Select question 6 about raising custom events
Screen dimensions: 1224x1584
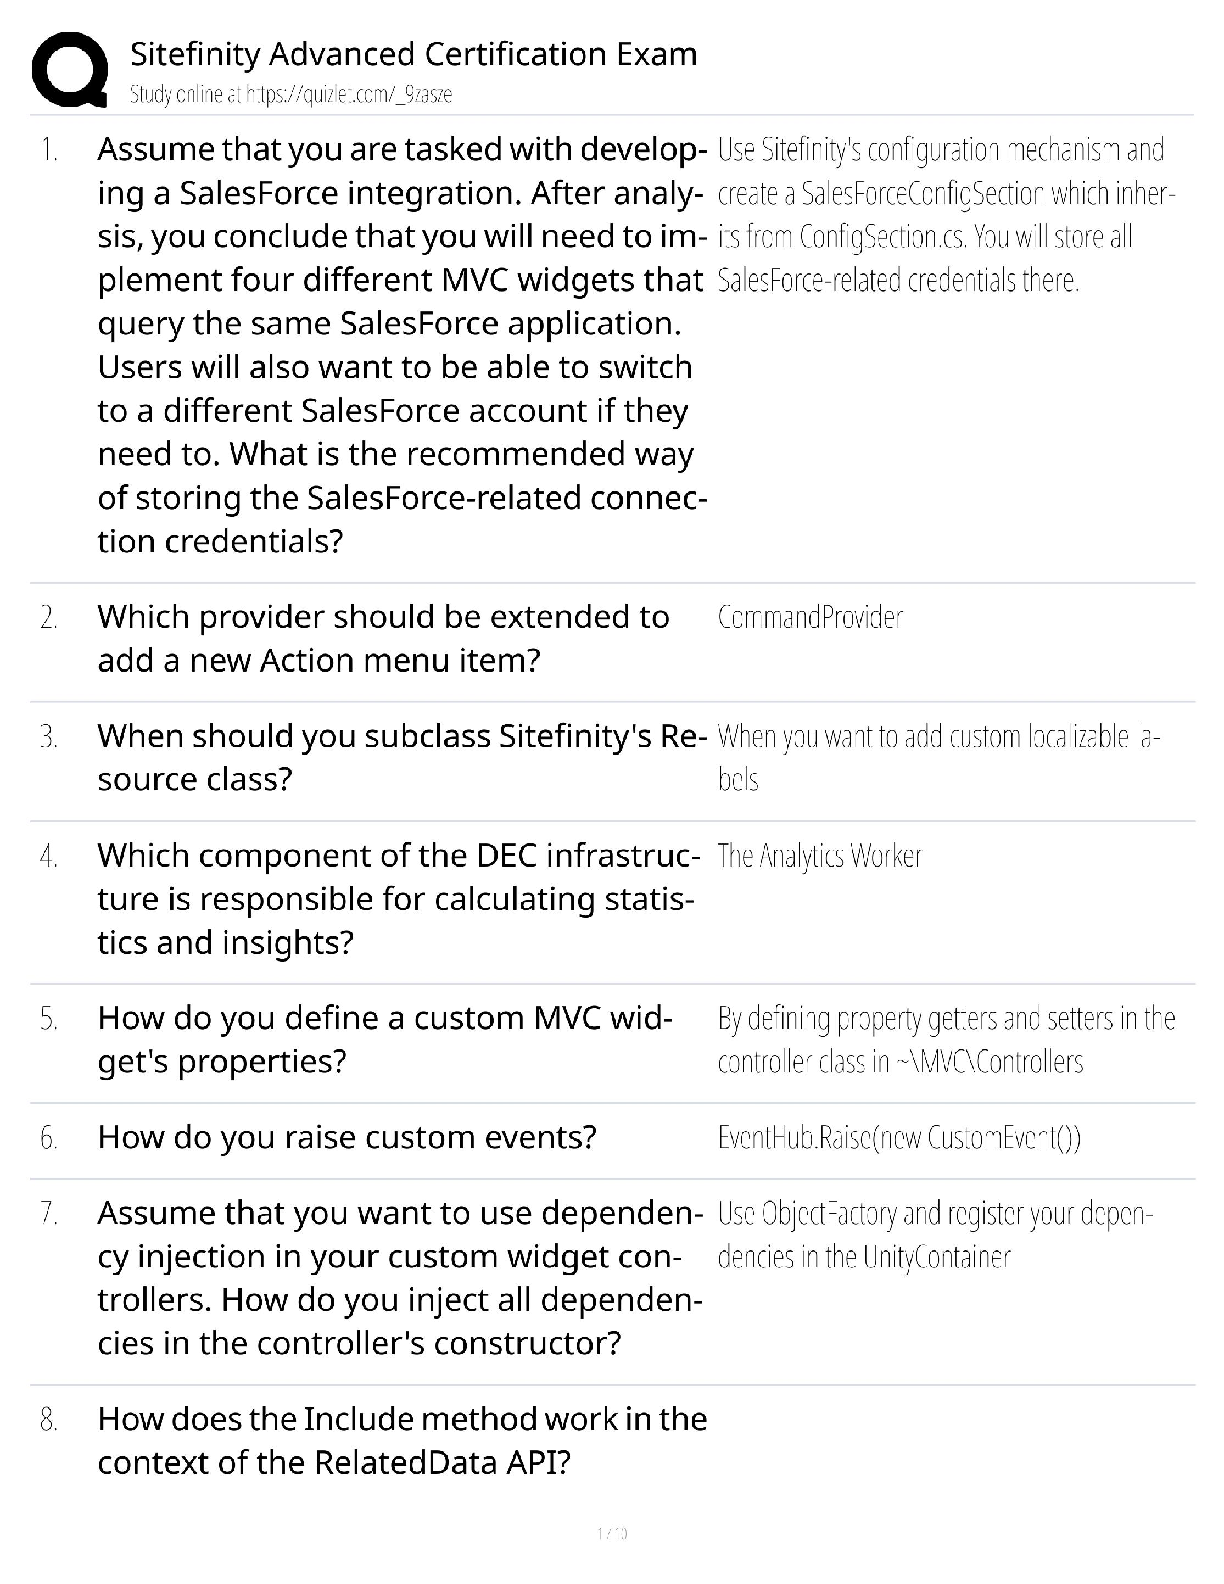coord(347,1137)
